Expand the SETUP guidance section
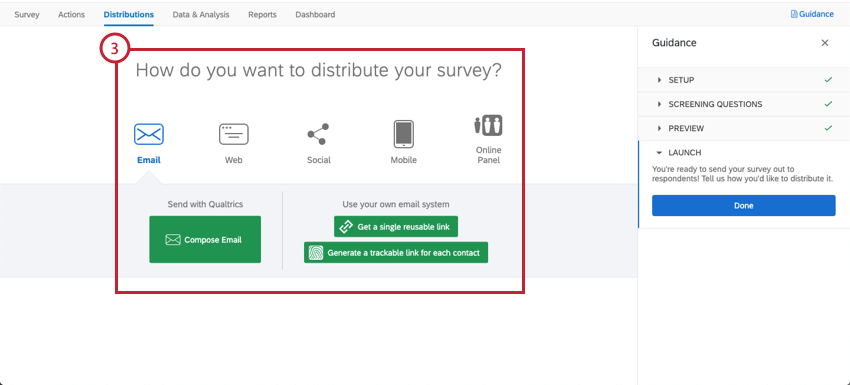Image resolution: width=850 pixels, height=385 pixels. (744, 80)
